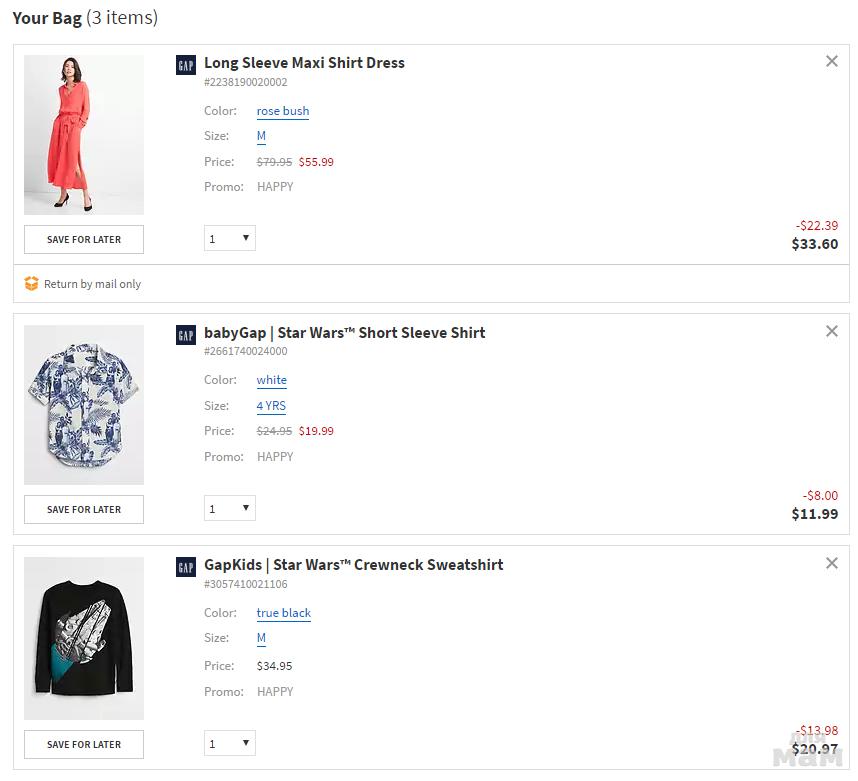Viewport: 858px width, 781px height.
Task: Open quantity dropdown for the Crewneck Sweatshirt
Action: (230, 743)
